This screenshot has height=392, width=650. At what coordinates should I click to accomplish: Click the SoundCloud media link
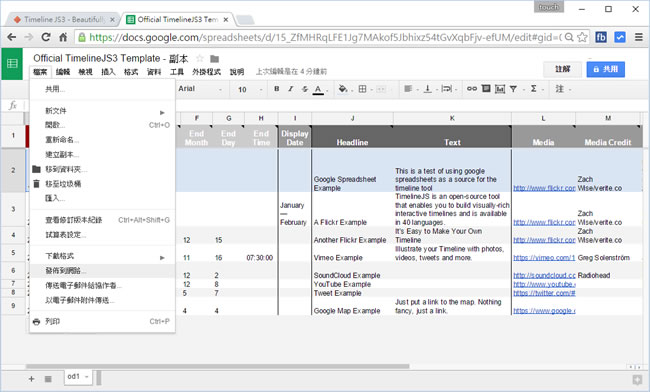(x=544, y=276)
